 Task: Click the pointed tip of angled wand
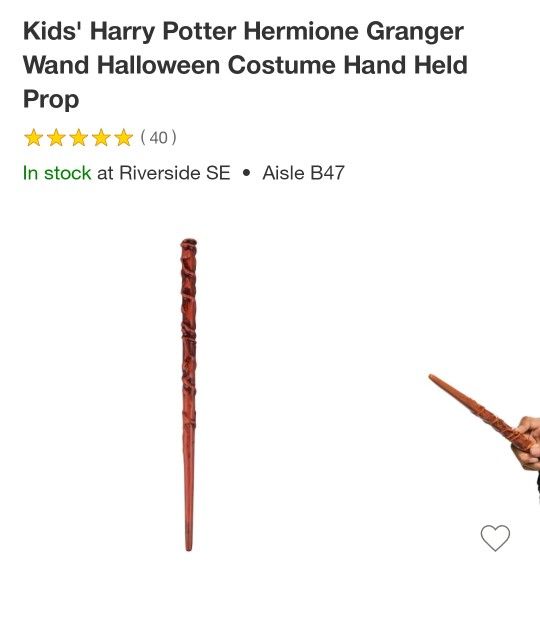coord(433,378)
